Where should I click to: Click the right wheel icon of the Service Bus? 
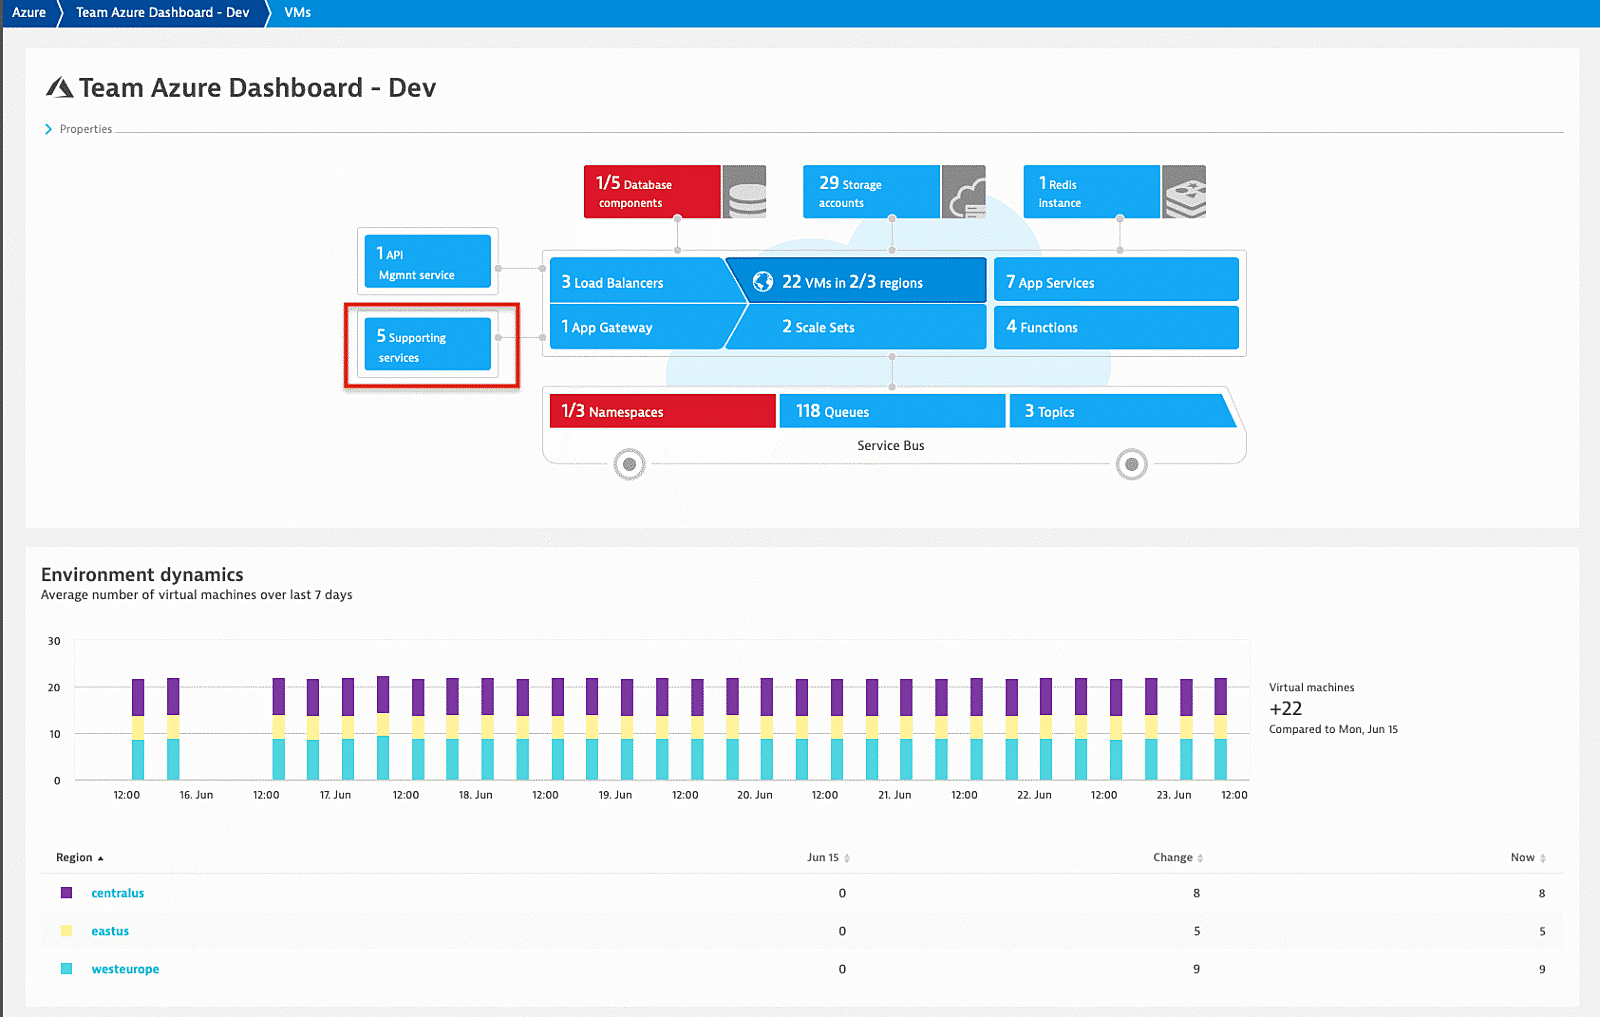pyautogui.click(x=1132, y=463)
